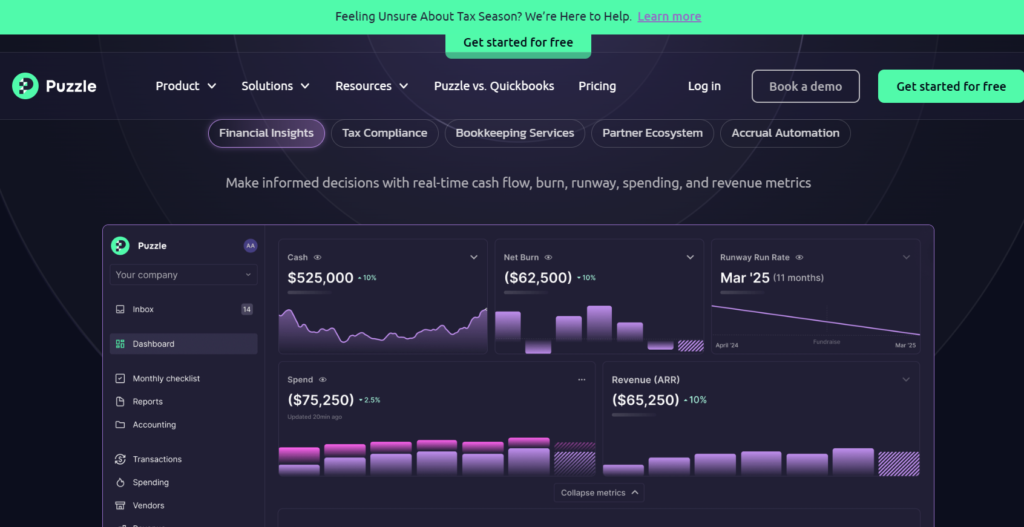Click the Book a demo button
This screenshot has height=527, width=1024.
pos(805,86)
